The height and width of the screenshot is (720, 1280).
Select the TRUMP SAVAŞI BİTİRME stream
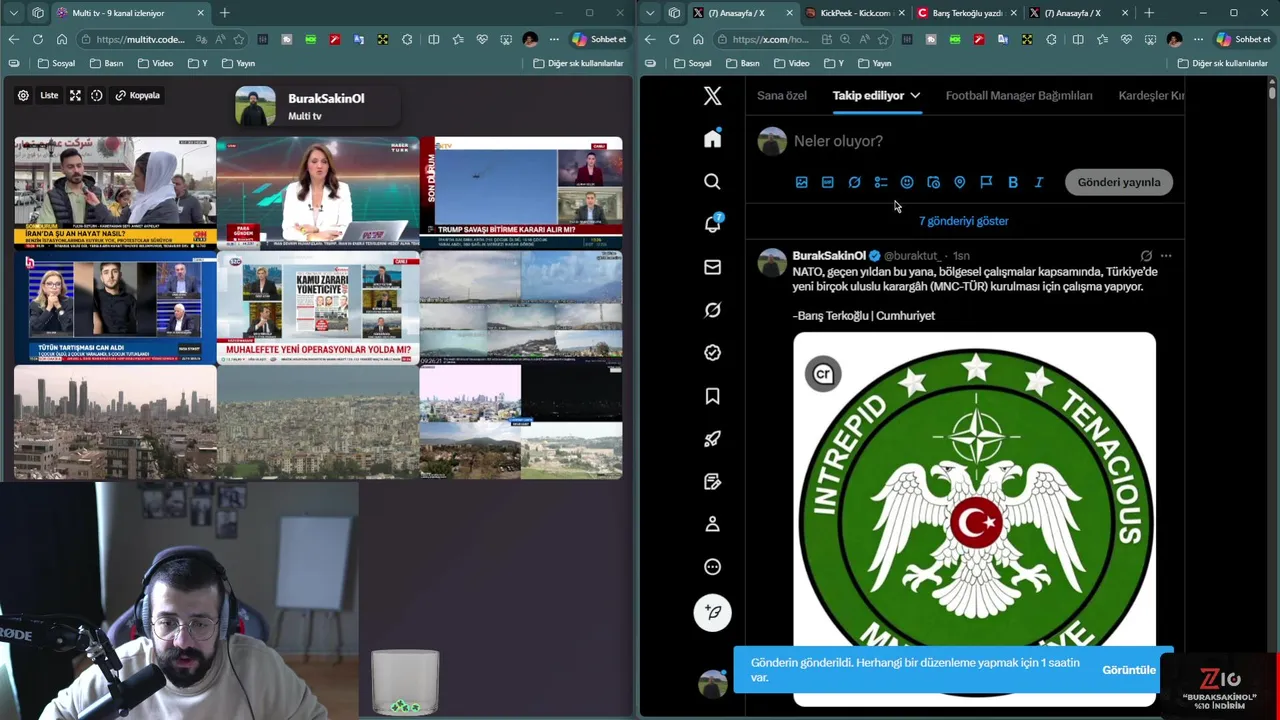521,192
